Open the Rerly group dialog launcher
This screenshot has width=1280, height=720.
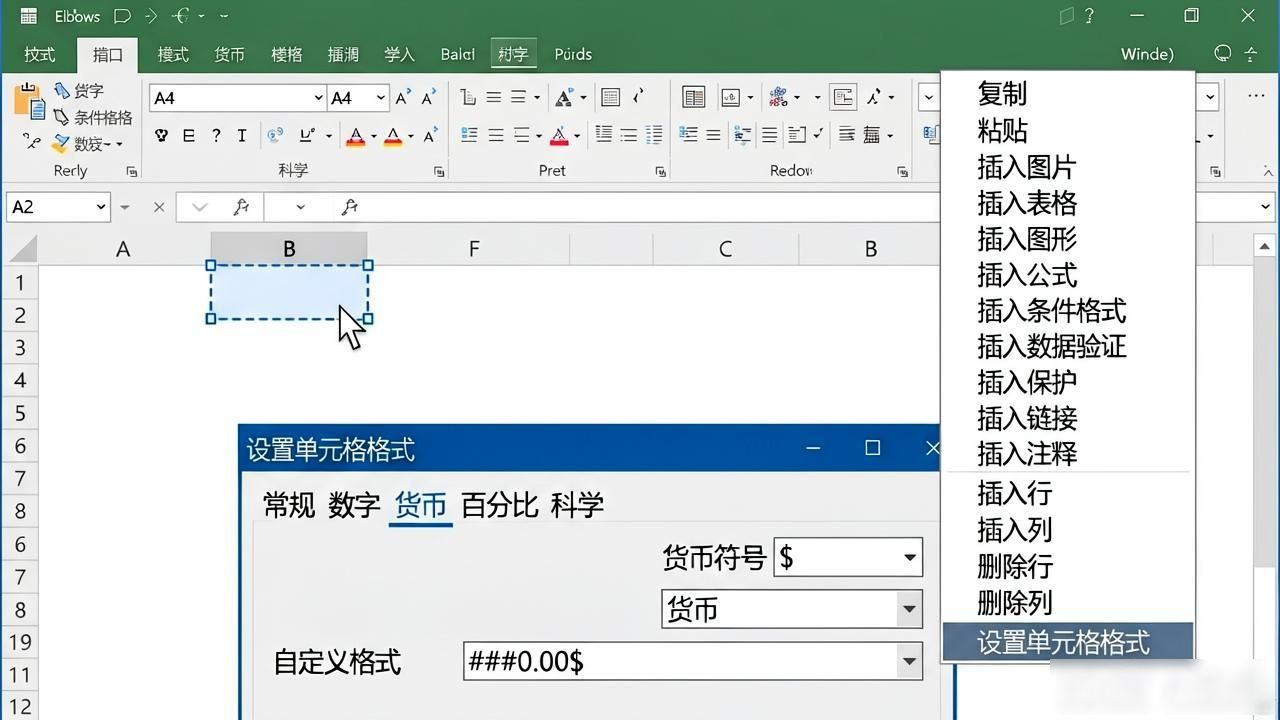[x=131, y=172]
